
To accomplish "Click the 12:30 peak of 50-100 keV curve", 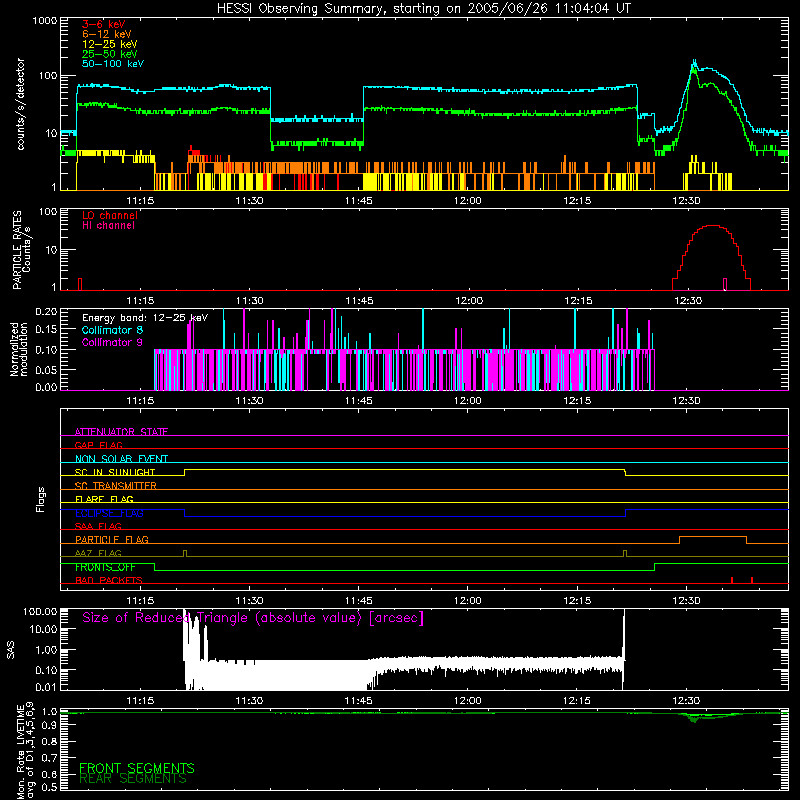I will point(694,61).
